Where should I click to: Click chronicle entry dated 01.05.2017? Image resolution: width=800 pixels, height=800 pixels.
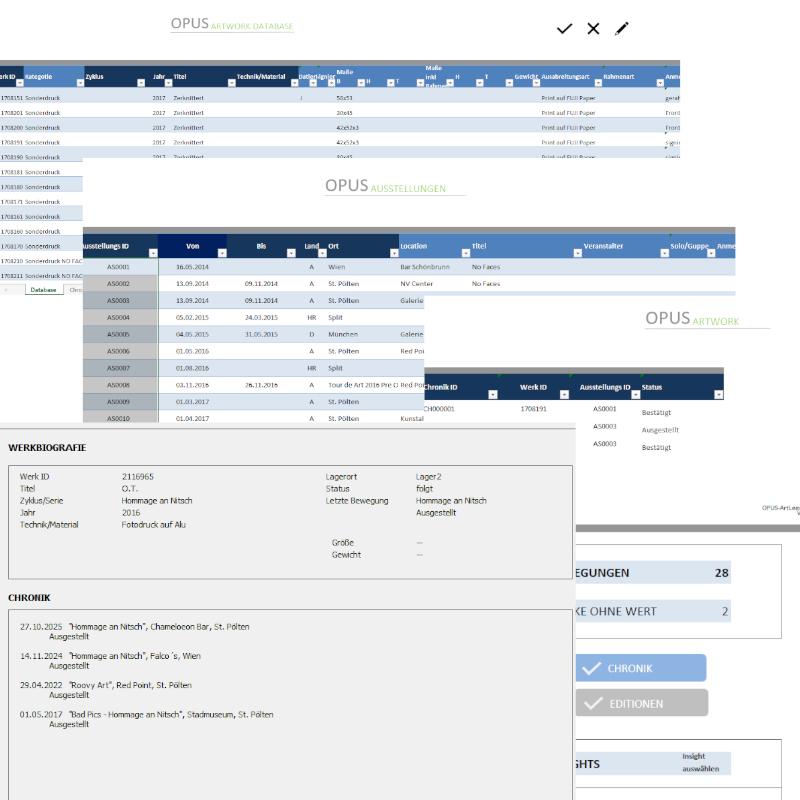[x=146, y=719]
